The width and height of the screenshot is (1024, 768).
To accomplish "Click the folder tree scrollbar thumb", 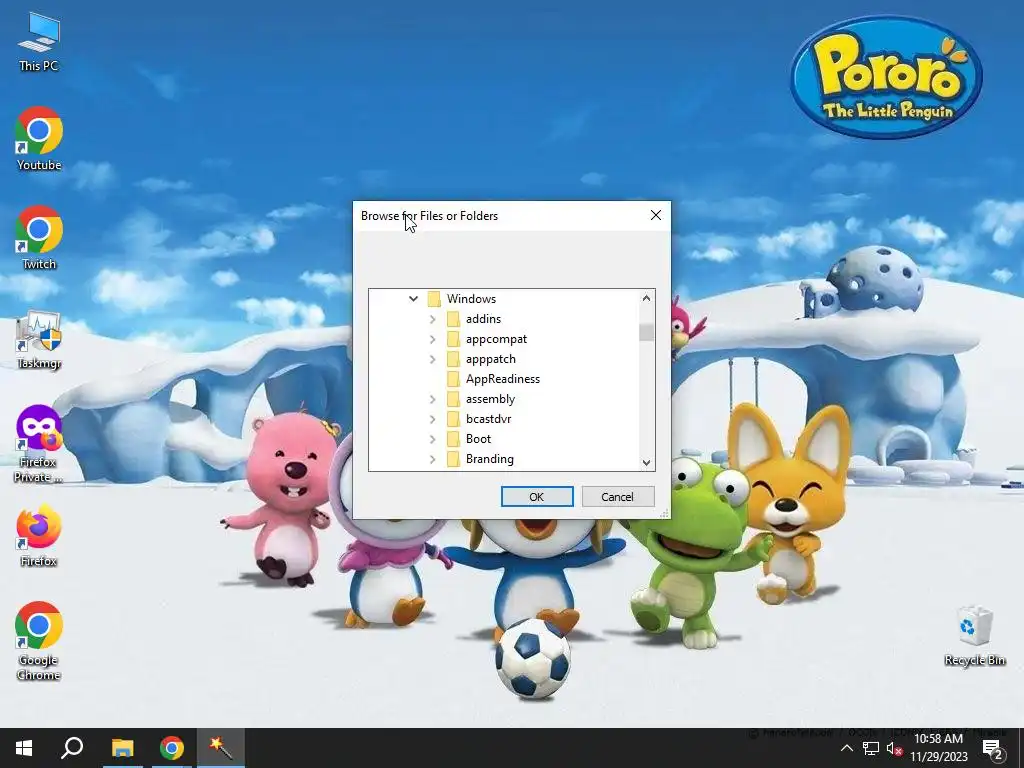I will tap(647, 332).
